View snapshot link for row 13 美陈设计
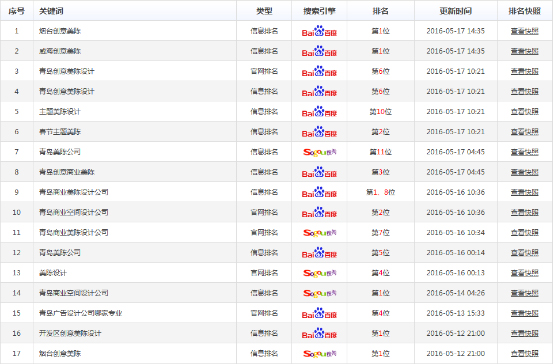The height and width of the screenshot is (364, 554). (525, 273)
